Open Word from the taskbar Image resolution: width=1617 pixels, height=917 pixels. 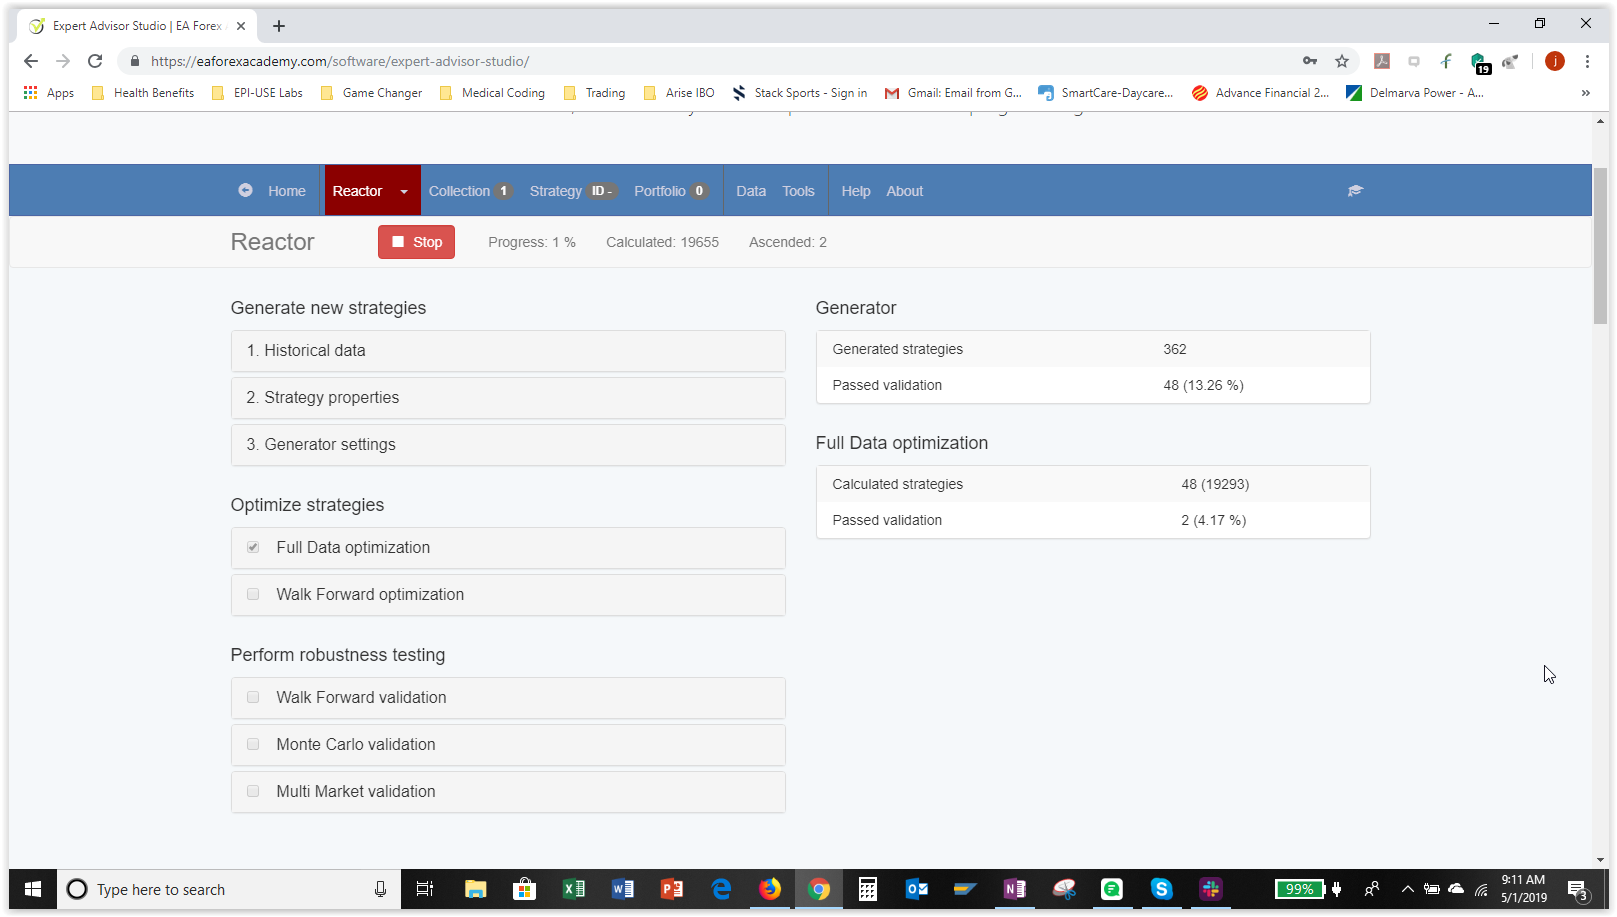coord(623,889)
